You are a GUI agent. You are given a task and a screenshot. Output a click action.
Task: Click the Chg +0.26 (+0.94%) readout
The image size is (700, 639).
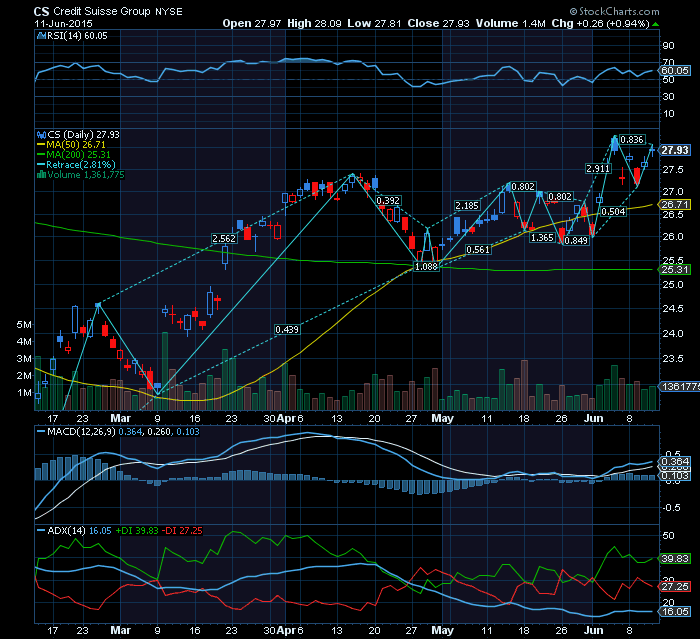[600, 23]
